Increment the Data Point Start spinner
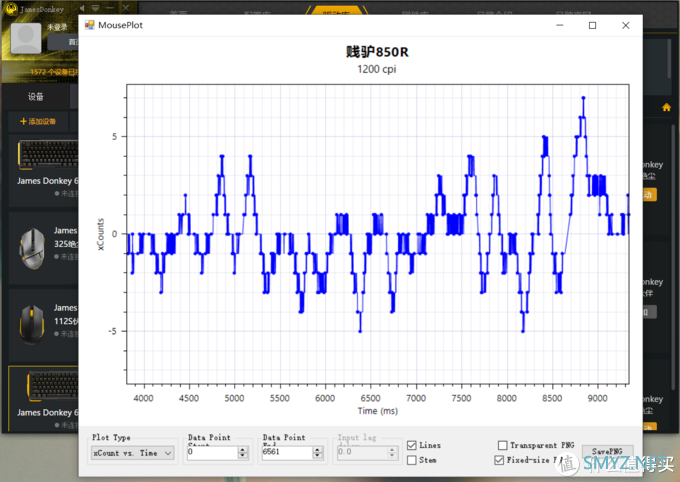The width and height of the screenshot is (680, 482). click(243, 449)
